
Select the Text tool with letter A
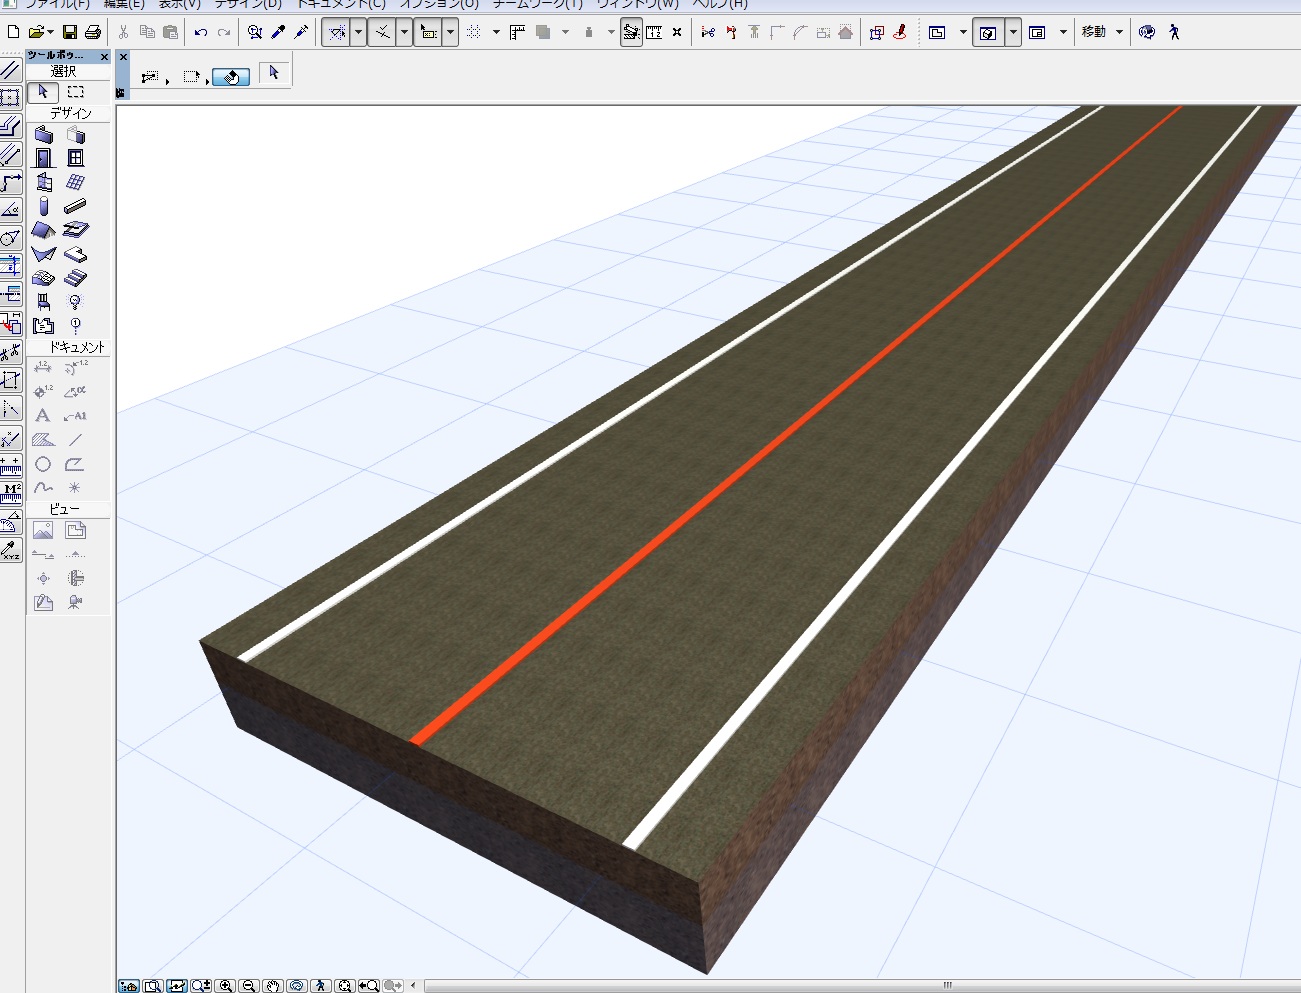[x=43, y=416]
